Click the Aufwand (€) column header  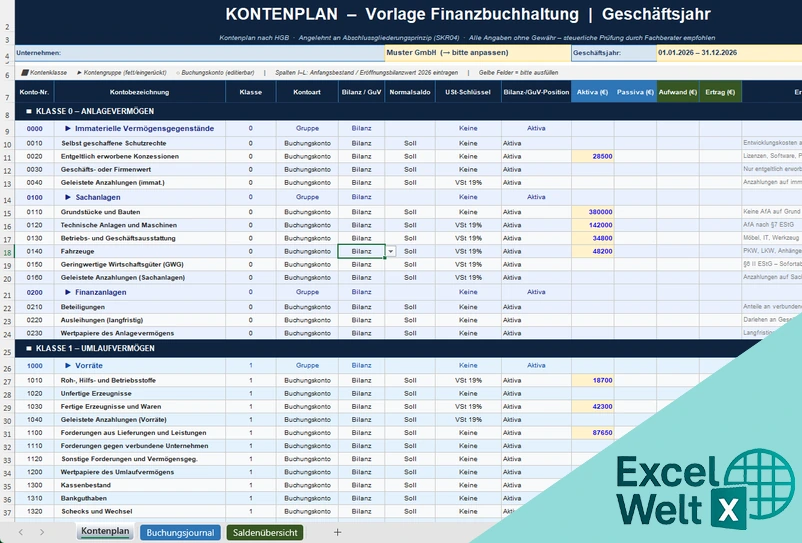[678, 92]
